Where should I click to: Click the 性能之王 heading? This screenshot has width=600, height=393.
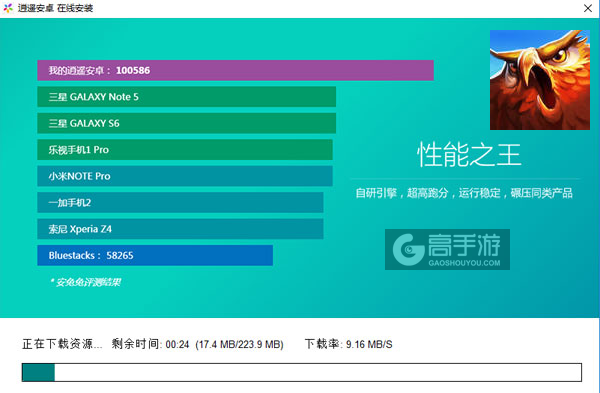(469, 155)
